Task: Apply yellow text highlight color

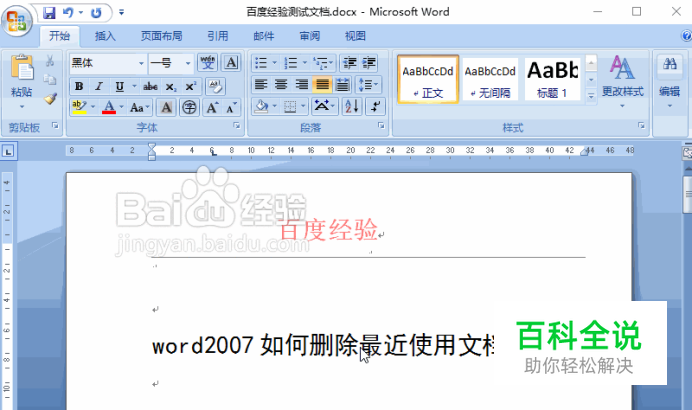Action: click(x=79, y=107)
